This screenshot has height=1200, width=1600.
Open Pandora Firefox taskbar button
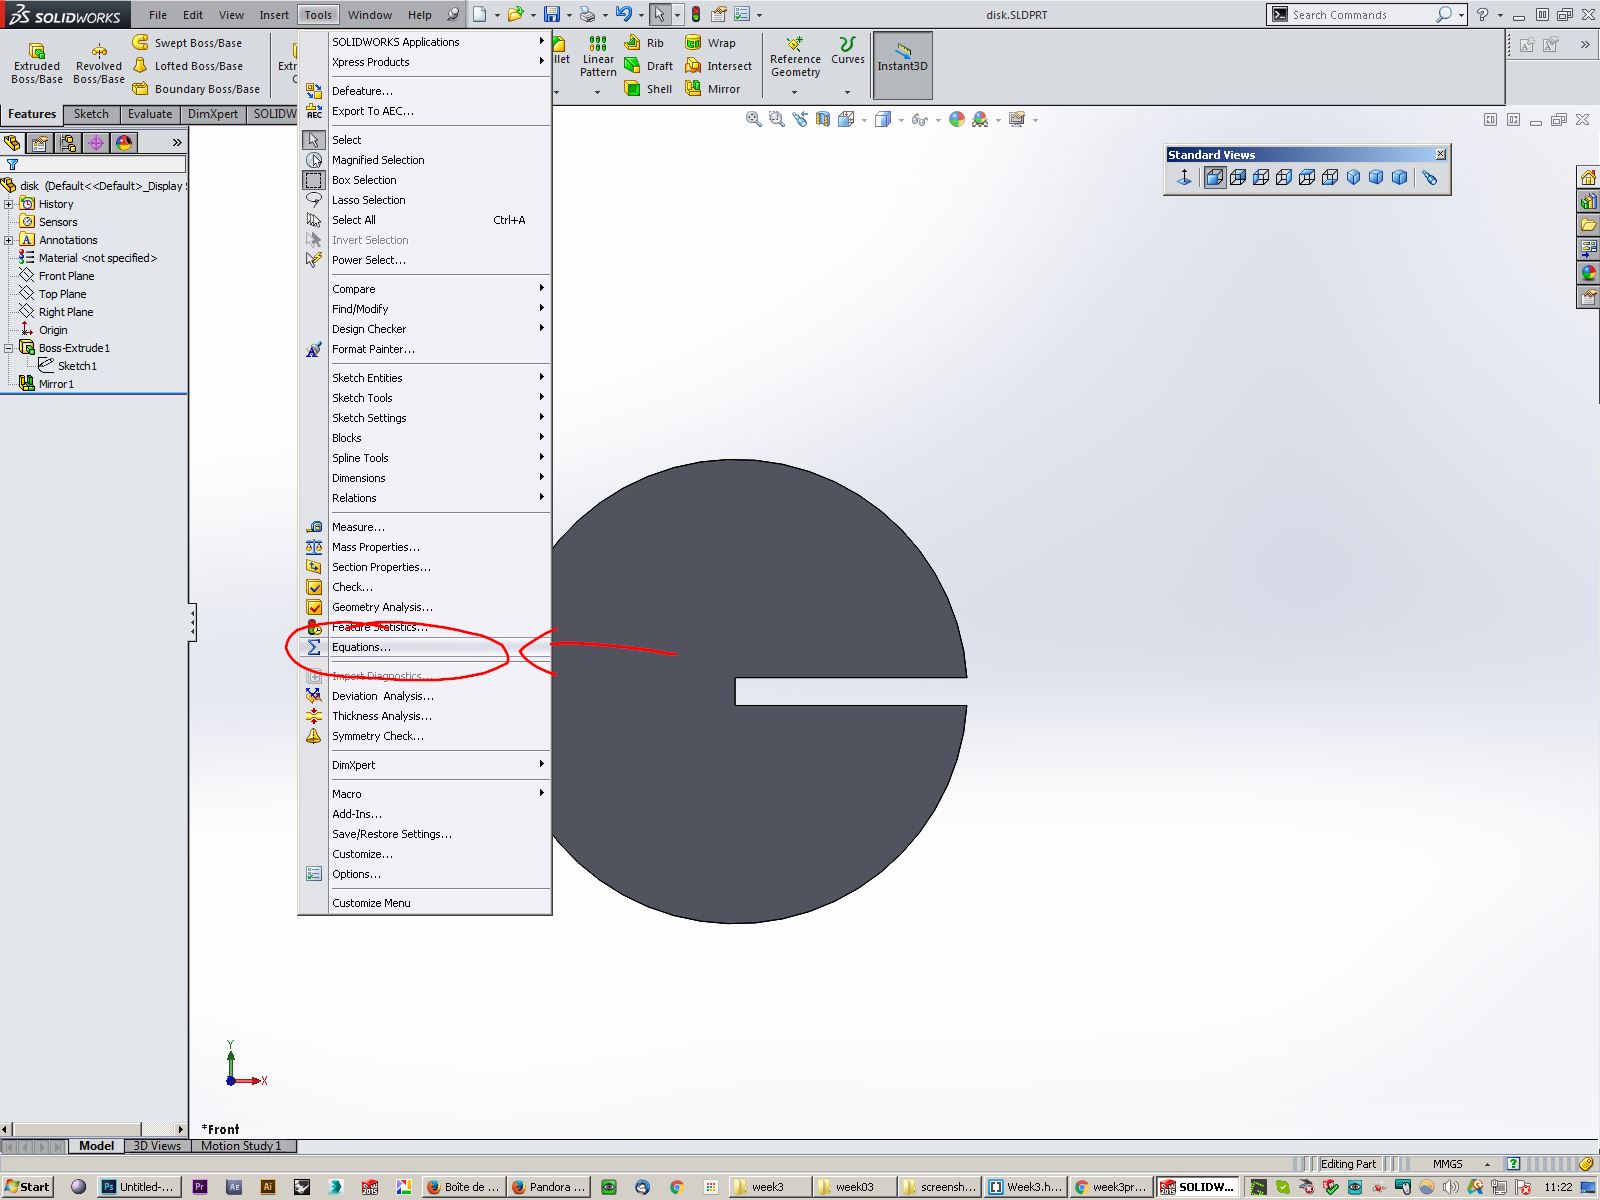click(549, 1187)
